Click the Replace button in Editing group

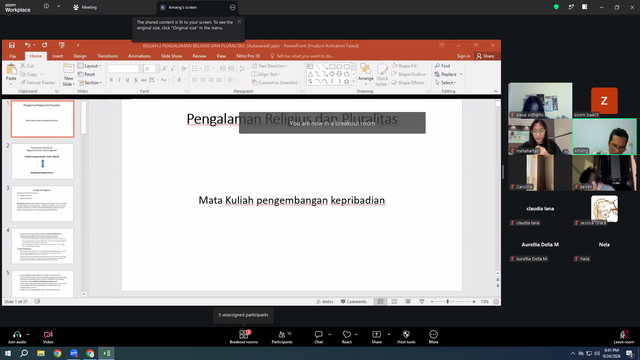[x=448, y=74]
